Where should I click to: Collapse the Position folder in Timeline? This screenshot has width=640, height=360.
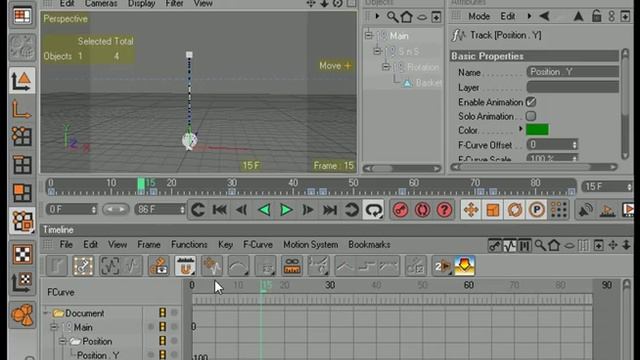click(63, 341)
